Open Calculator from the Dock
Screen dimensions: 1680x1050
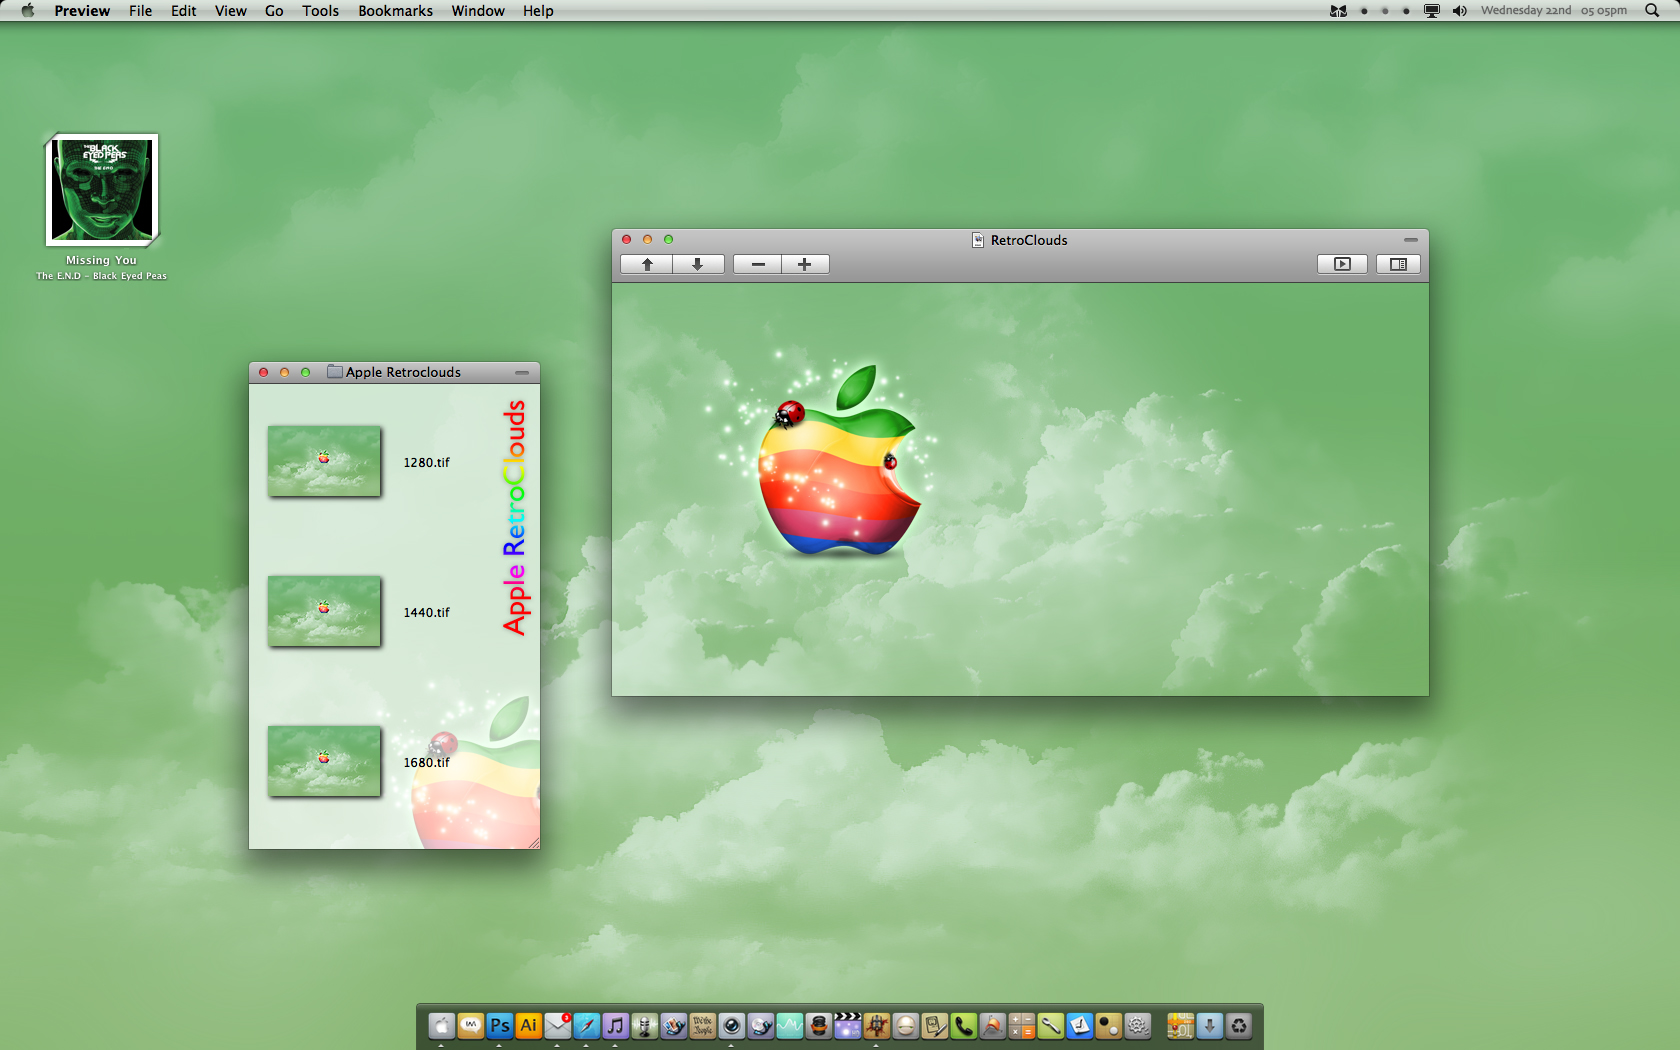point(1022,1026)
